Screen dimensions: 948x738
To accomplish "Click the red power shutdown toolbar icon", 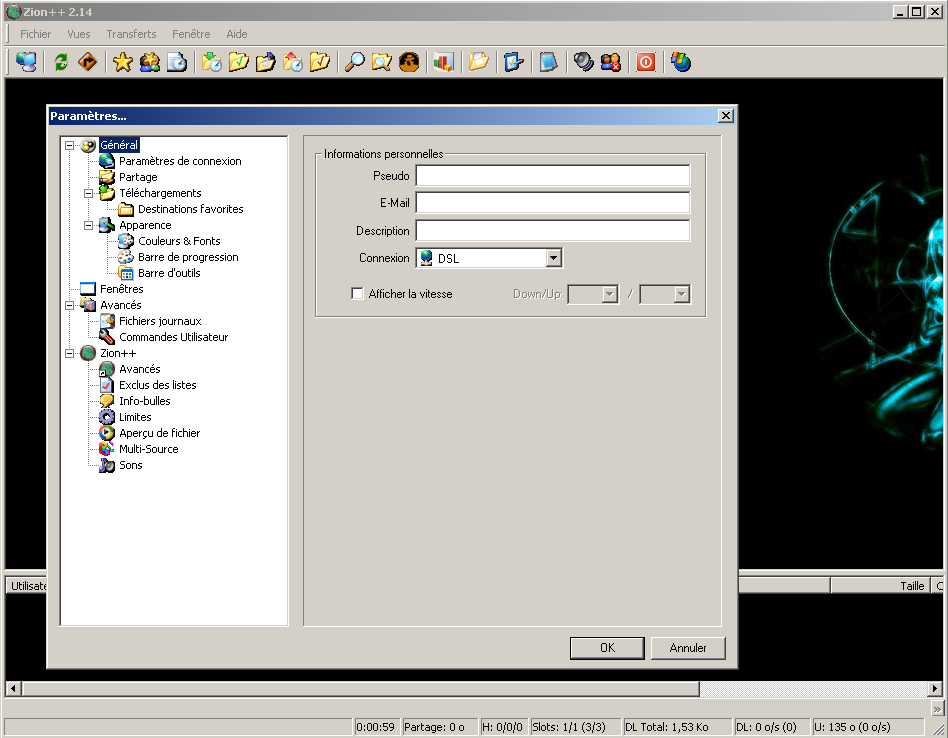I will coord(646,62).
